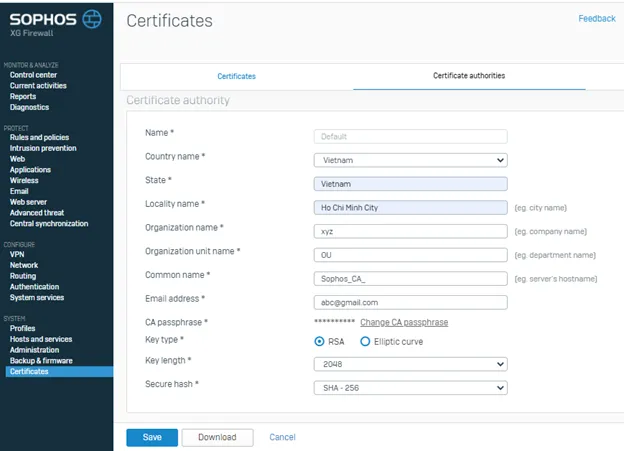Click the Locality name input field

pyautogui.click(x=410, y=207)
